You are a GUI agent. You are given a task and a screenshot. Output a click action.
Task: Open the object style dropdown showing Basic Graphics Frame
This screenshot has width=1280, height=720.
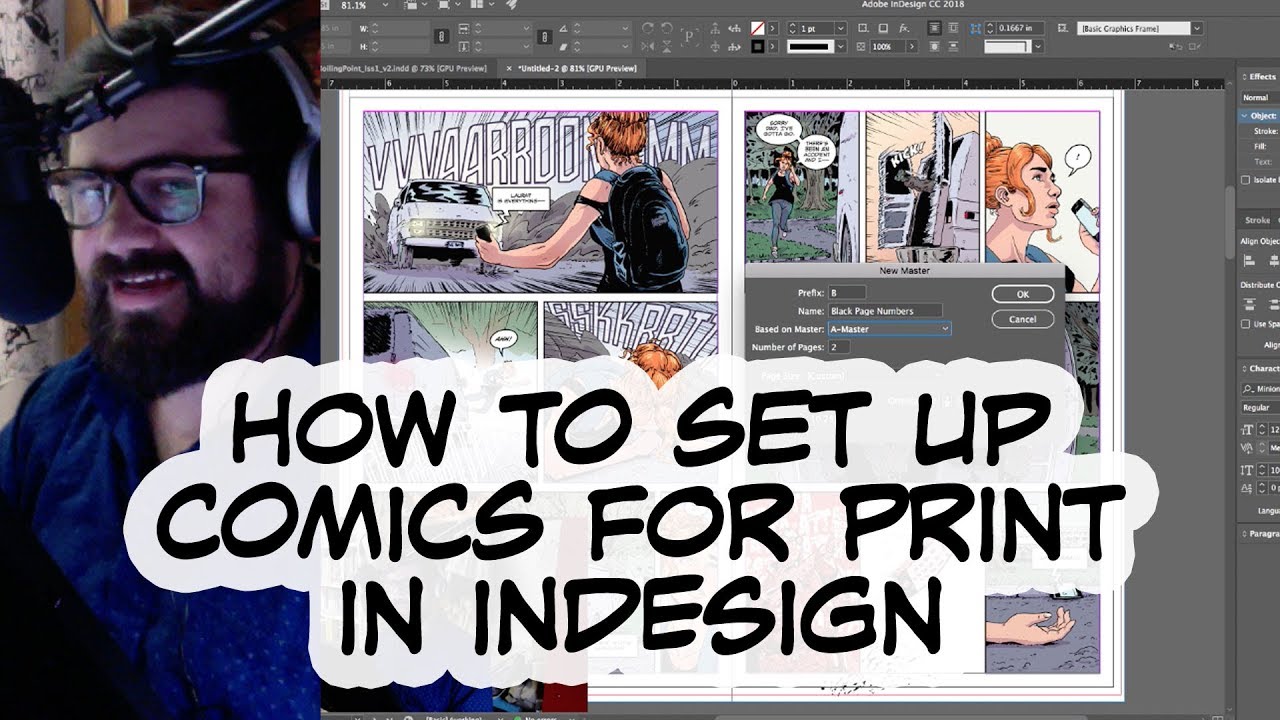[x=1196, y=28]
